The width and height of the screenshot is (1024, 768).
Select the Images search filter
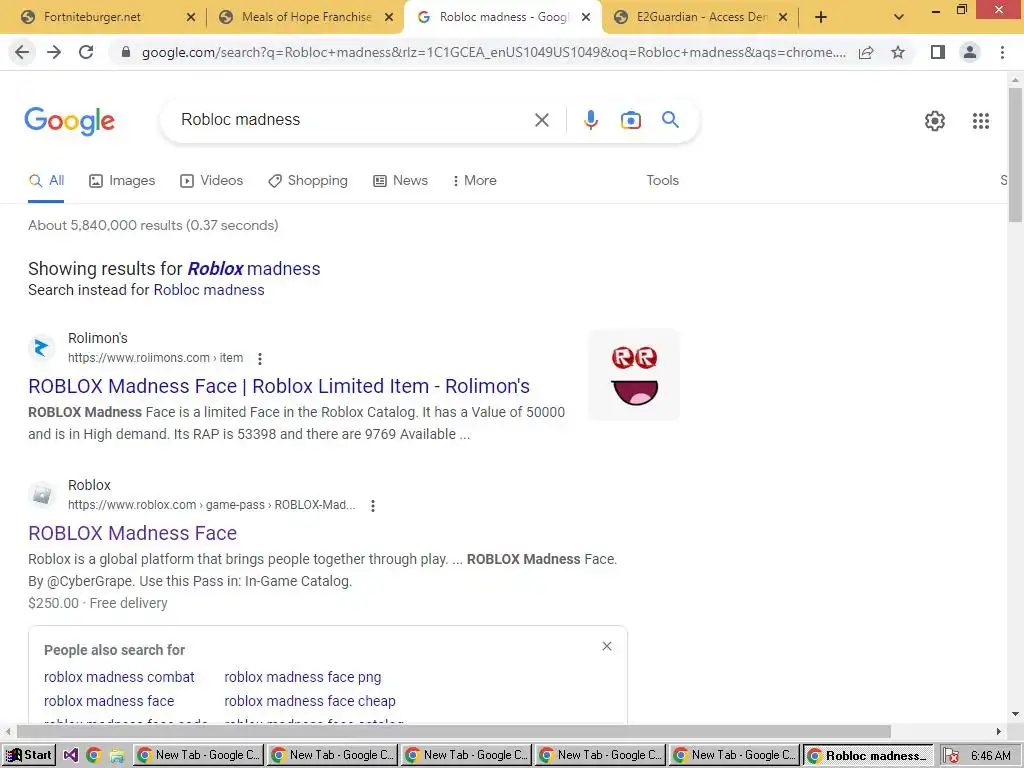122,181
